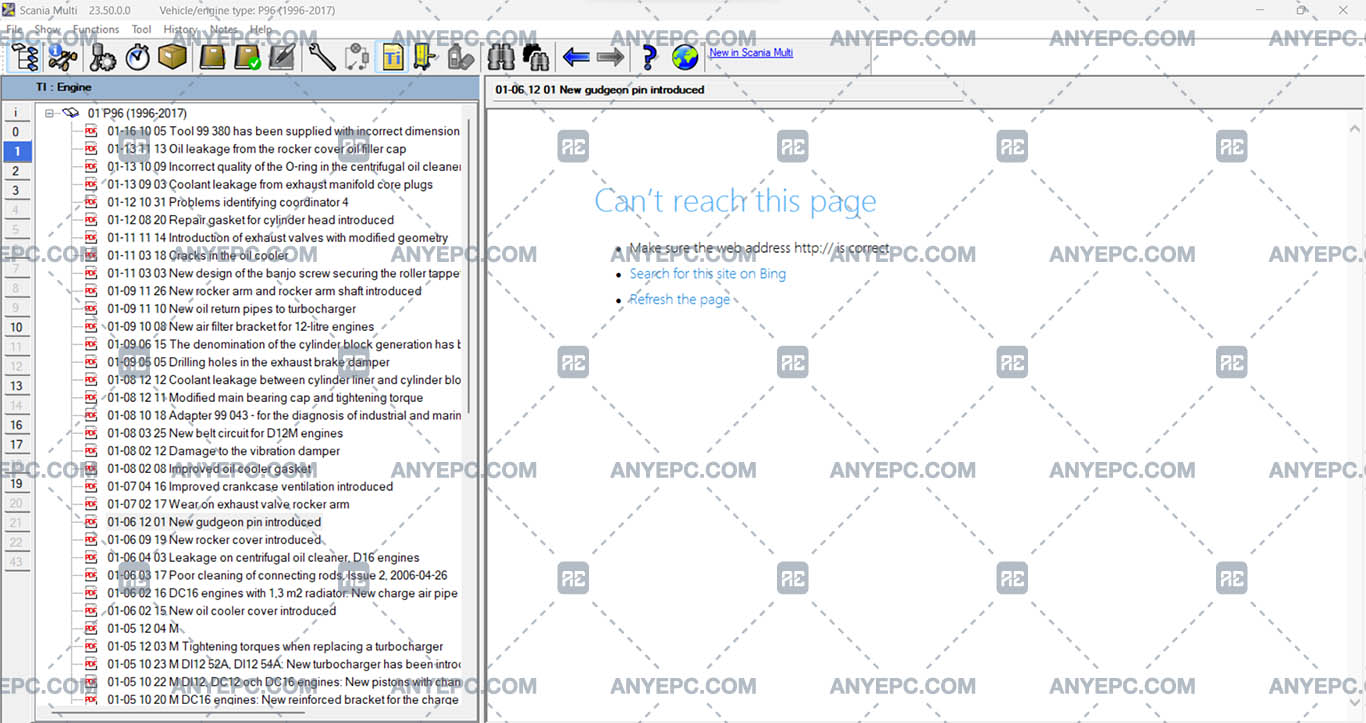Screen dimensions: 1366x723
Task: Open the Show menu
Action: point(47,30)
